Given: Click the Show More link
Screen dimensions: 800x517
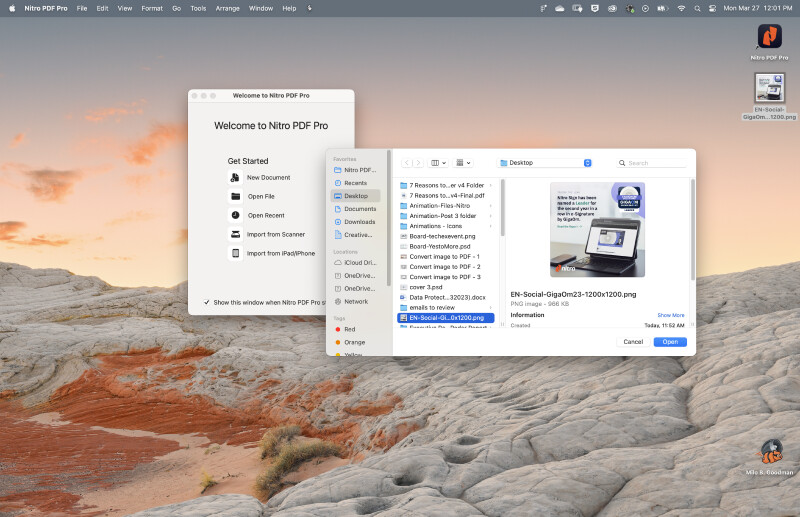Looking at the screenshot, I should coord(671,315).
